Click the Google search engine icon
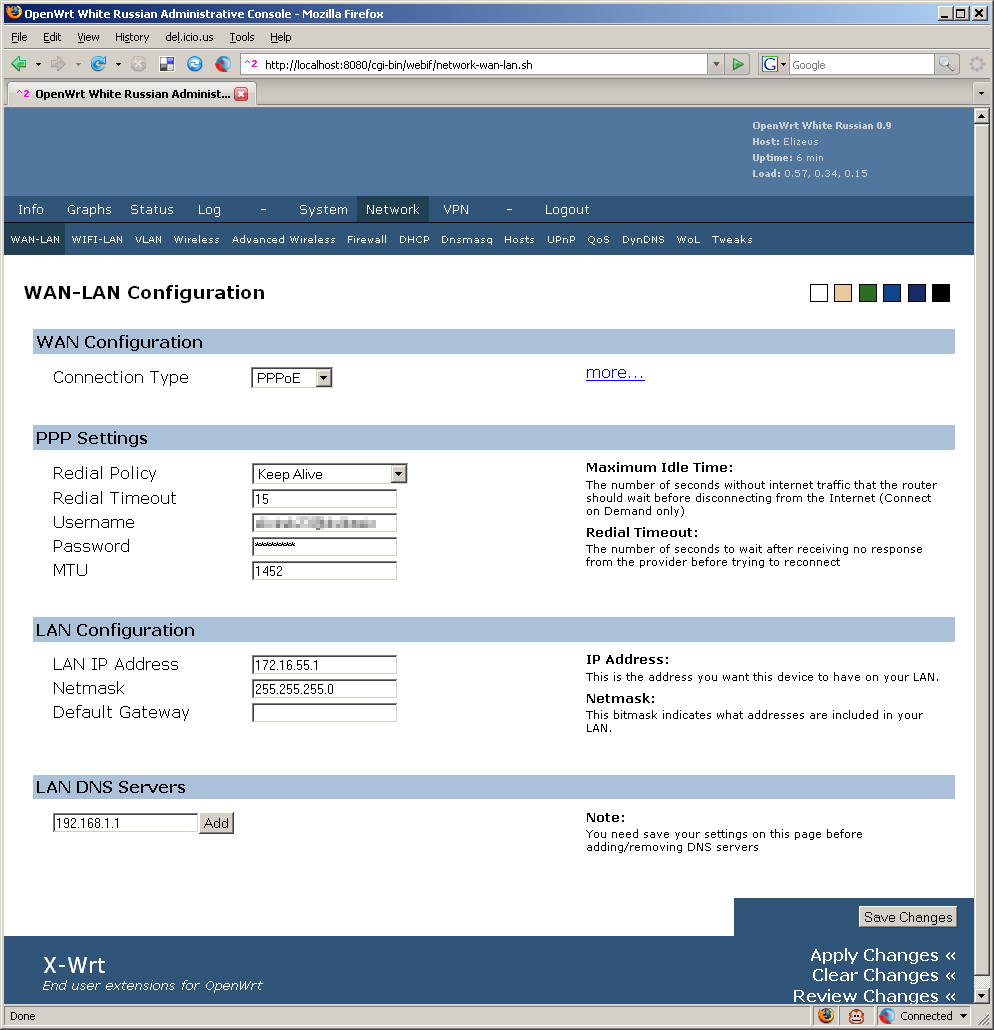This screenshot has height=1030, width=994. [x=769, y=64]
